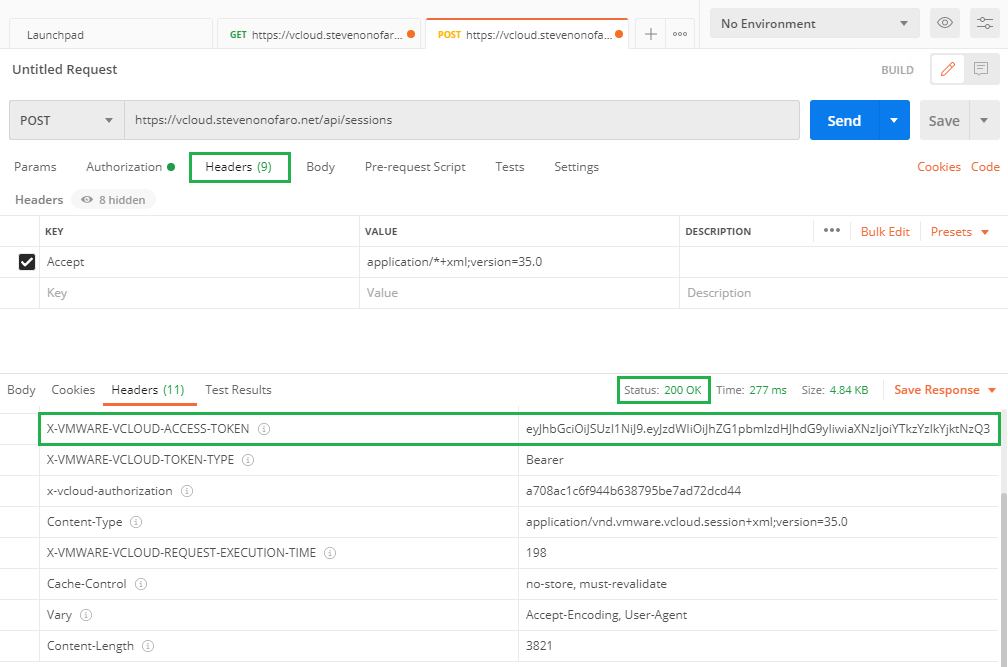
Task: Switch to build mode pencil icon
Action: [x=948, y=69]
